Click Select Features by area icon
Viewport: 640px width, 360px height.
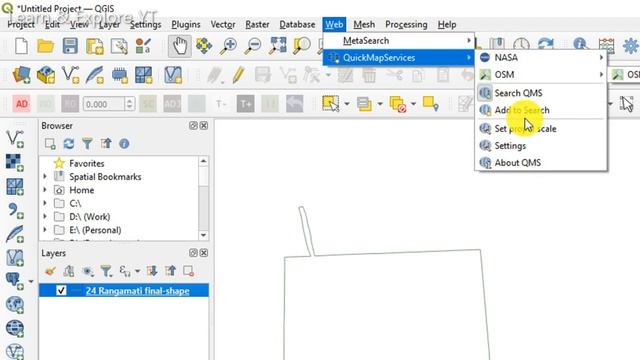click(331, 104)
